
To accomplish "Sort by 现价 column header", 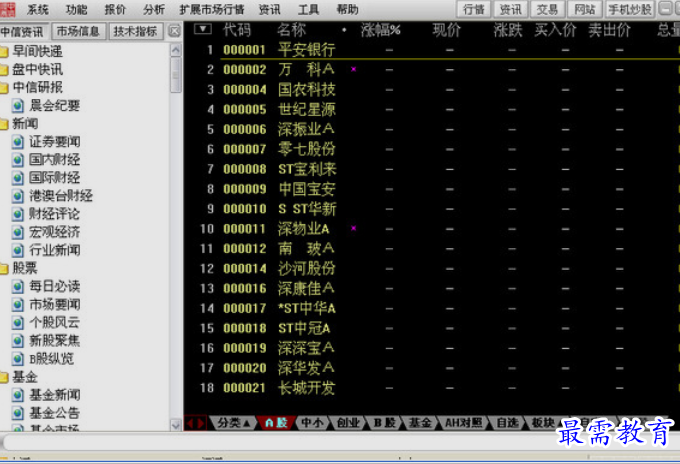I will (446, 30).
